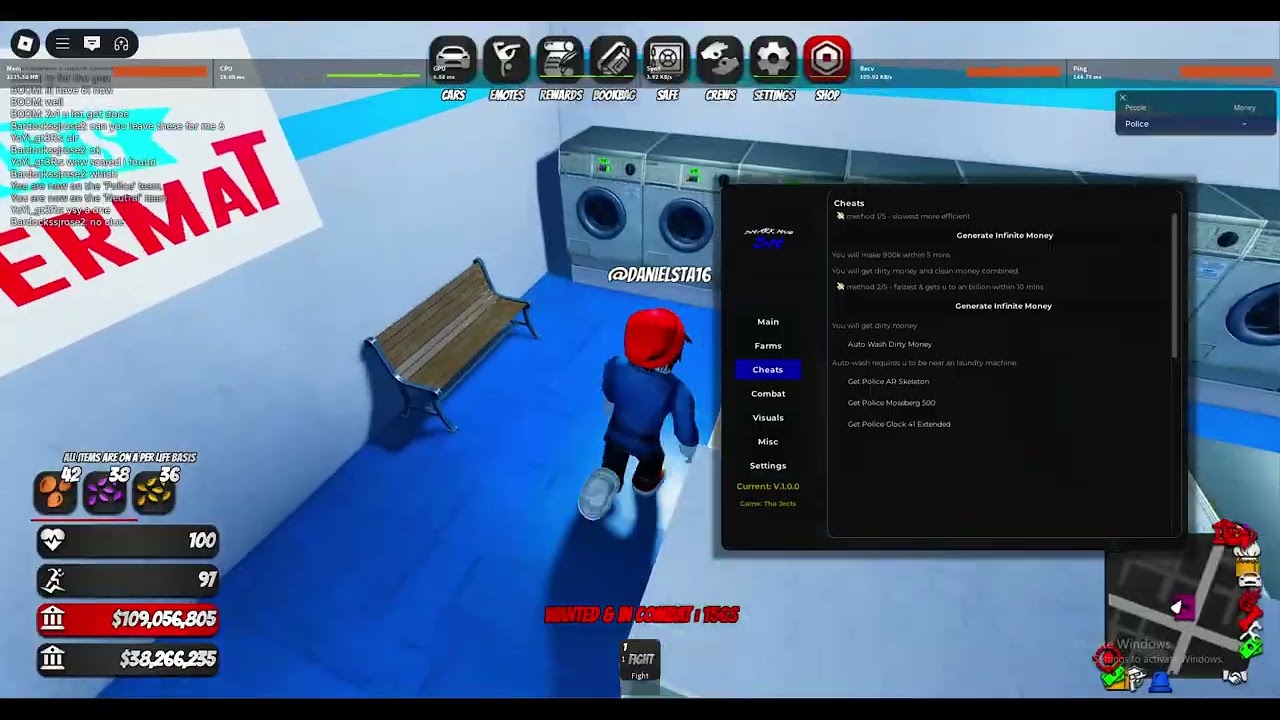
Task: Click the dark bank icon for $38,266,255
Action: 53,658
